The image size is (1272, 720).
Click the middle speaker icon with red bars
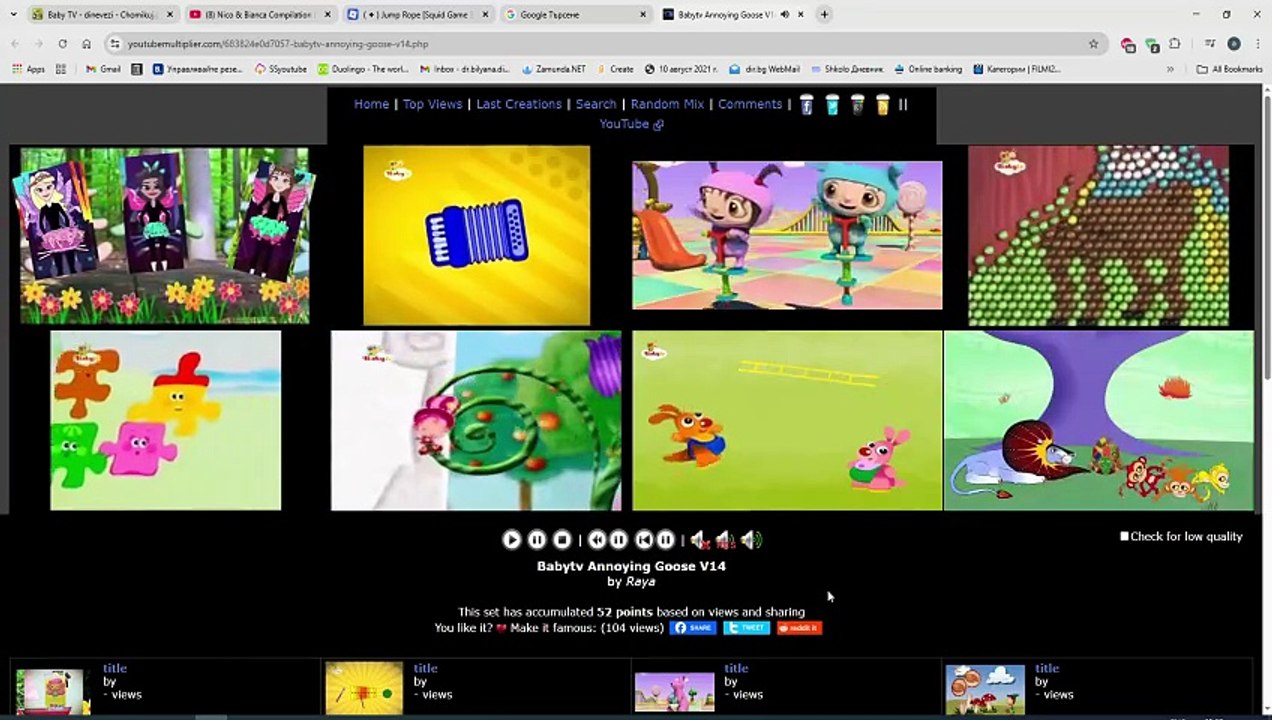click(725, 539)
